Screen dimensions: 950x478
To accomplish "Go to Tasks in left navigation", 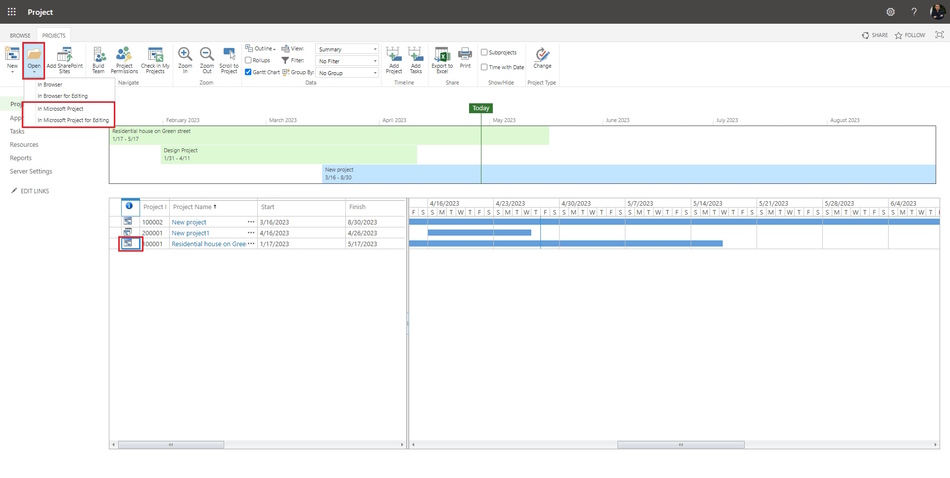I will pyautogui.click(x=17, y=131).
